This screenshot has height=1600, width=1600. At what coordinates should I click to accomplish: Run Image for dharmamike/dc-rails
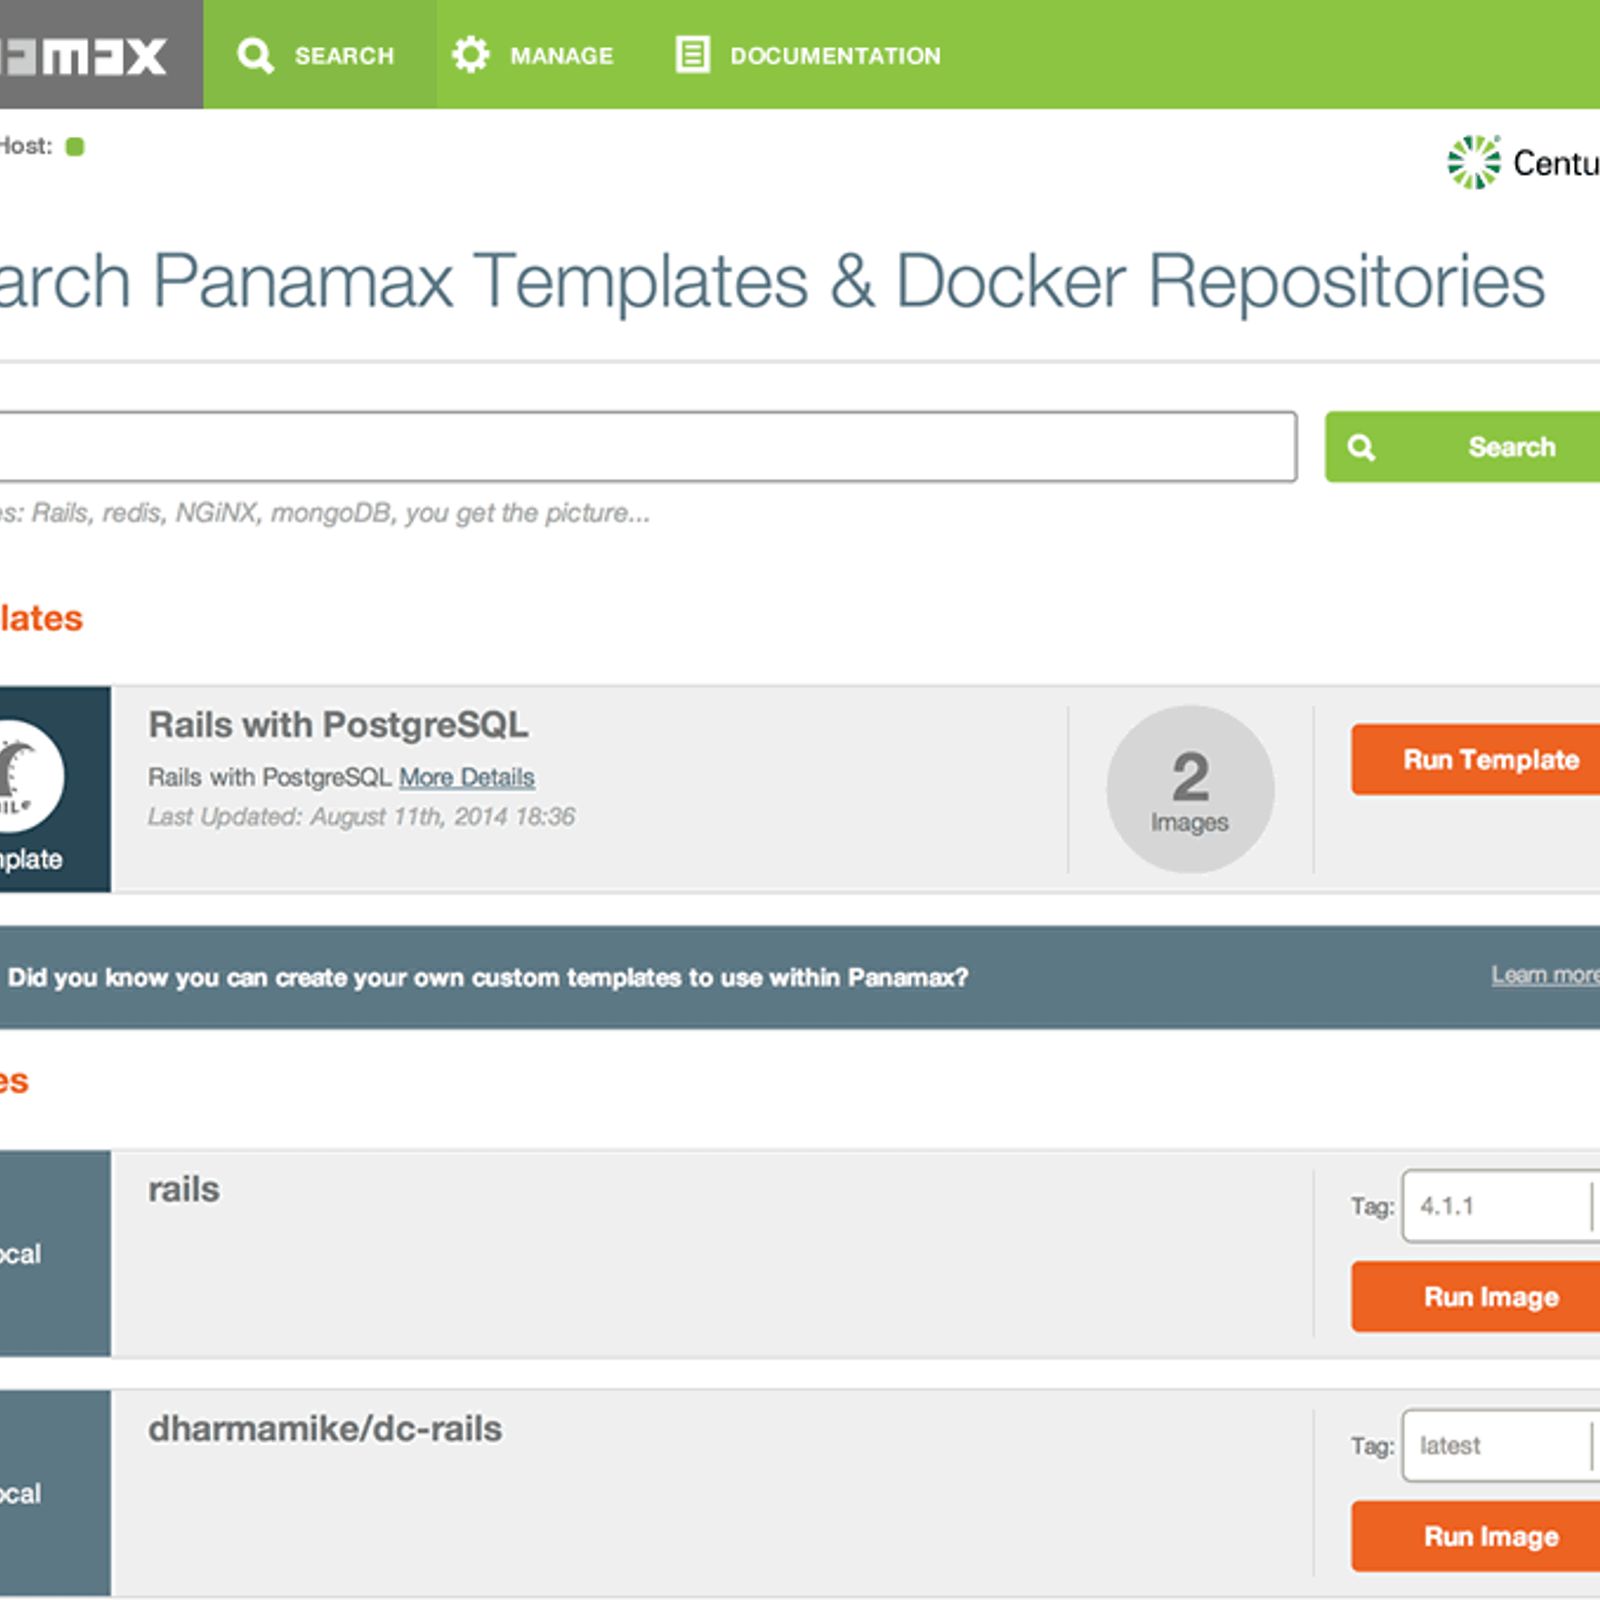[1476, 1536]
